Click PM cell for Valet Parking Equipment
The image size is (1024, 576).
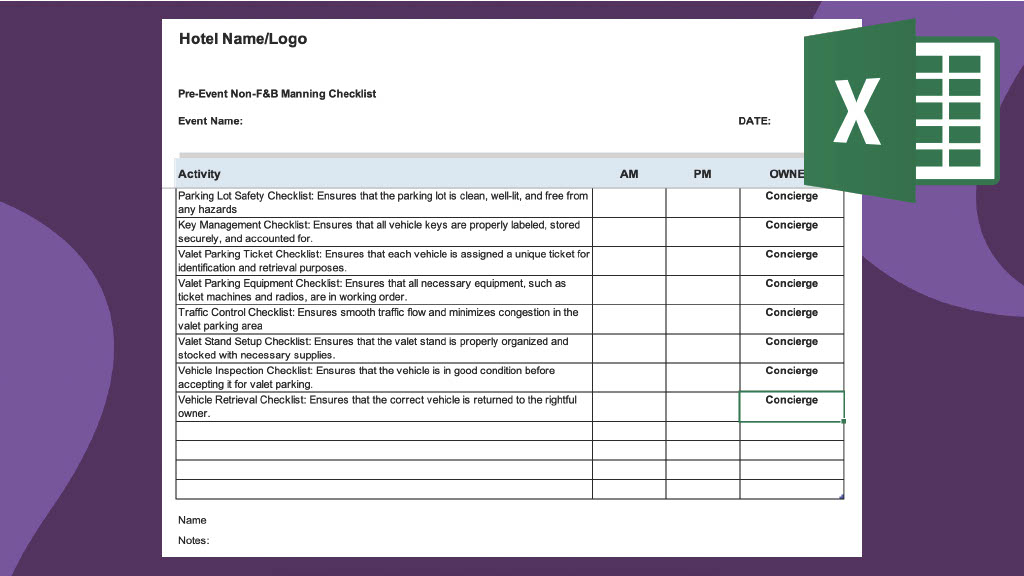(x=703, y=290)
